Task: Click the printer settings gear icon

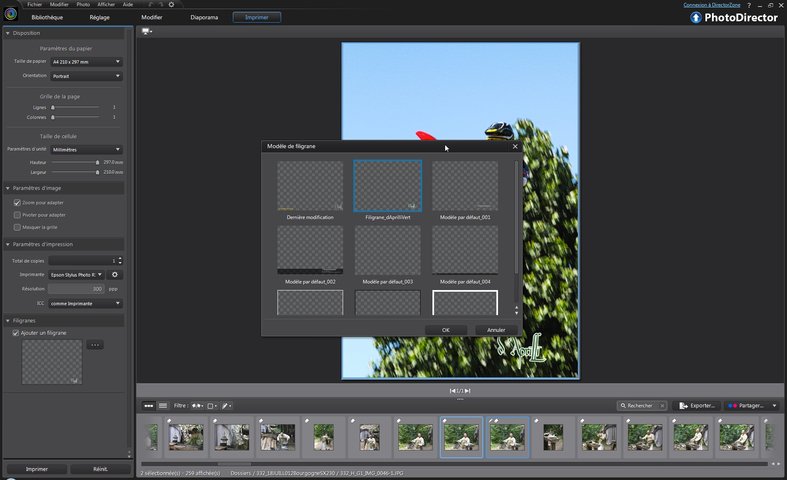Action: click(114, 274)
